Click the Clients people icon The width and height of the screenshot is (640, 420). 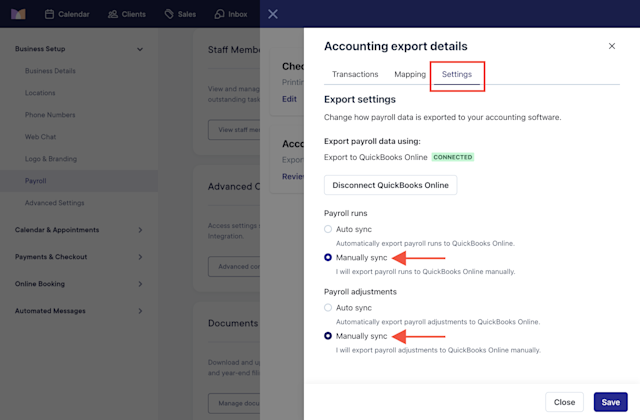[x=113, y=14]
